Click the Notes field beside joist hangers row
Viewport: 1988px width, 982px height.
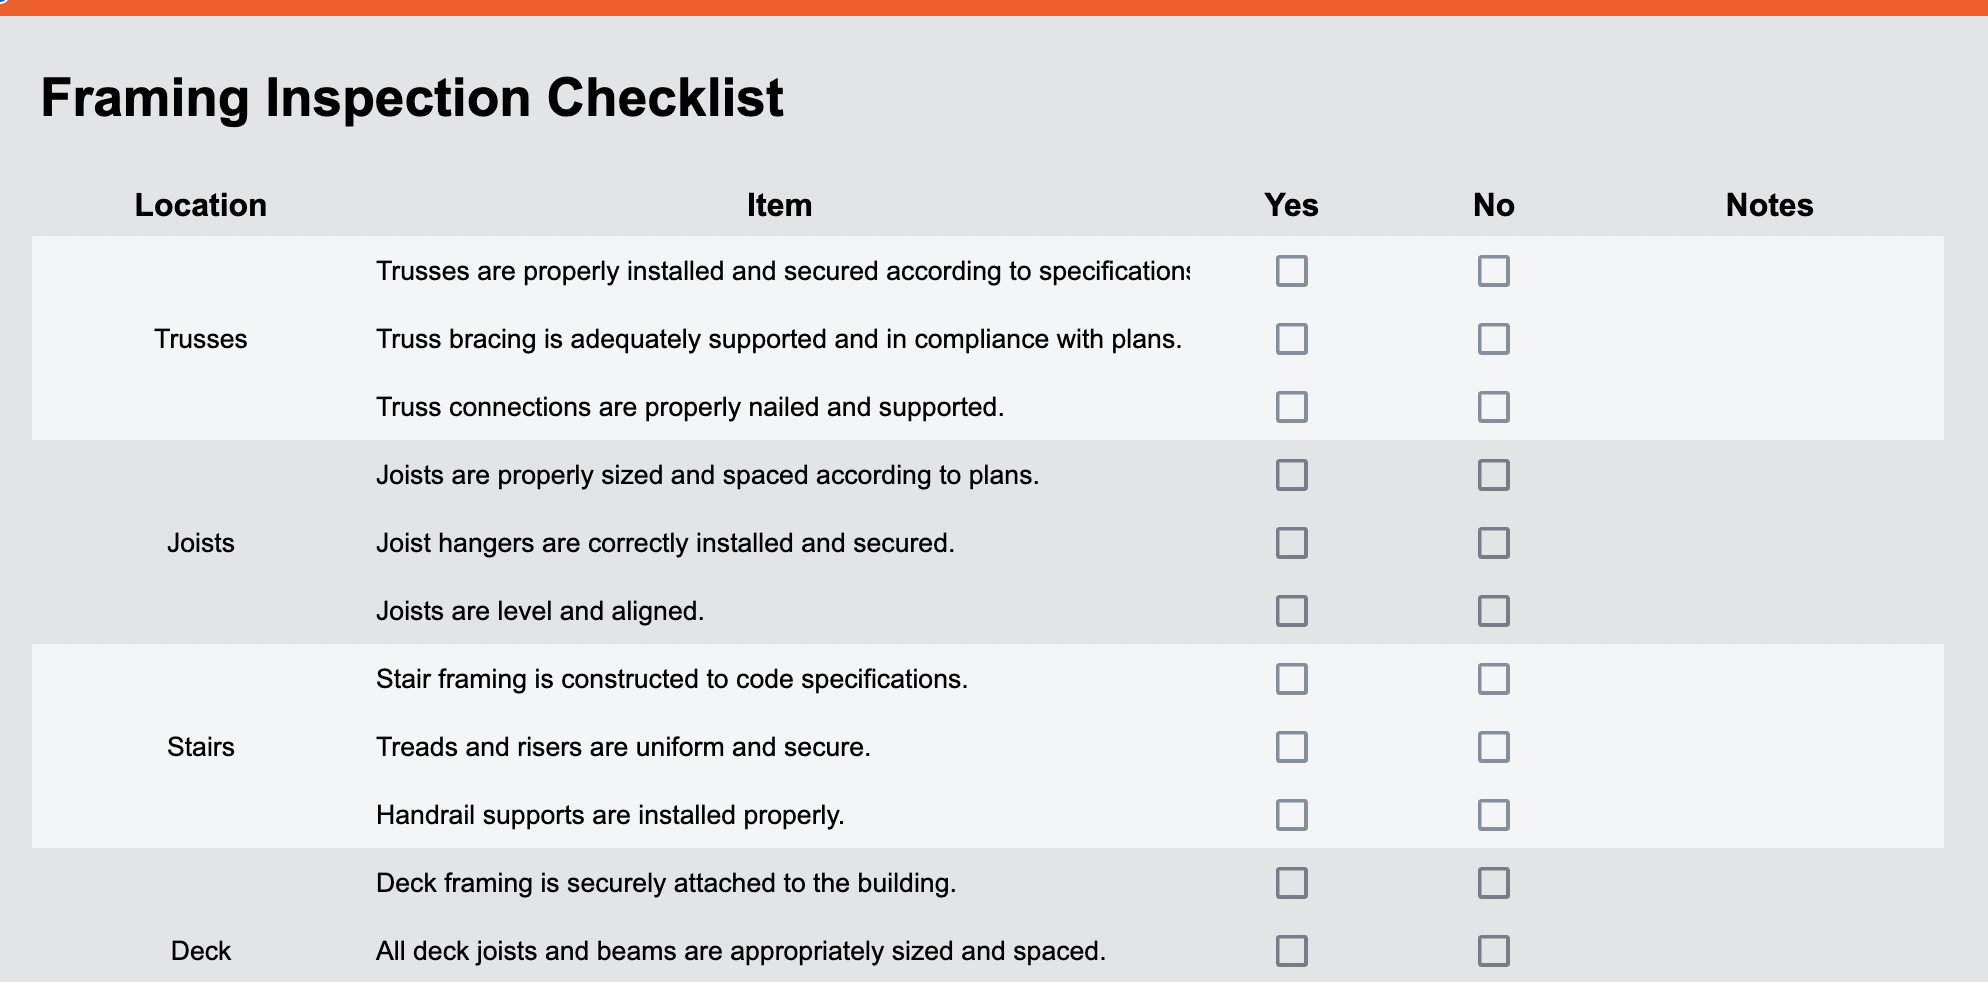(1768, 543)
